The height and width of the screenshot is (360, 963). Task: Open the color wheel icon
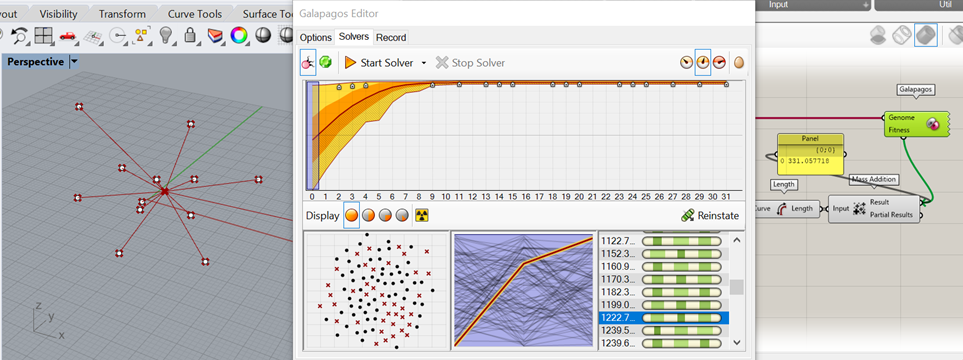coord(238,36)
